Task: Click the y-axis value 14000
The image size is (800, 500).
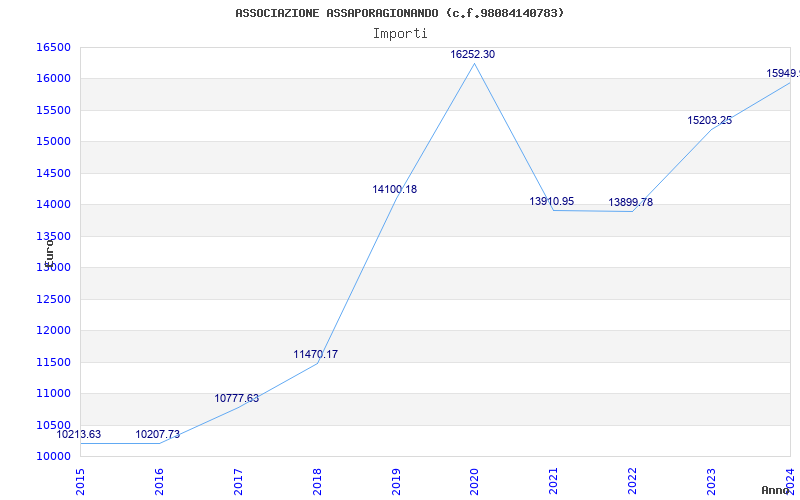Action: [x=53, y=205]
